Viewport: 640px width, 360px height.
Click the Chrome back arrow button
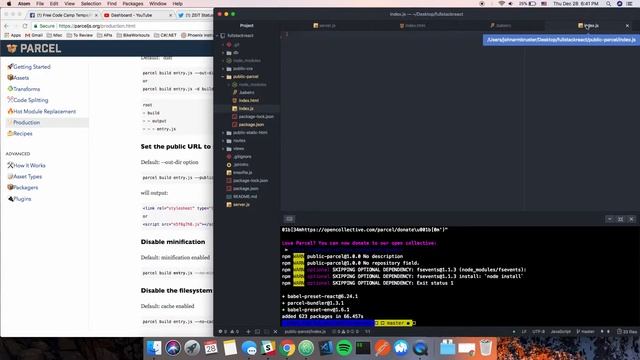pyautogui.click(x=7, y=26)
